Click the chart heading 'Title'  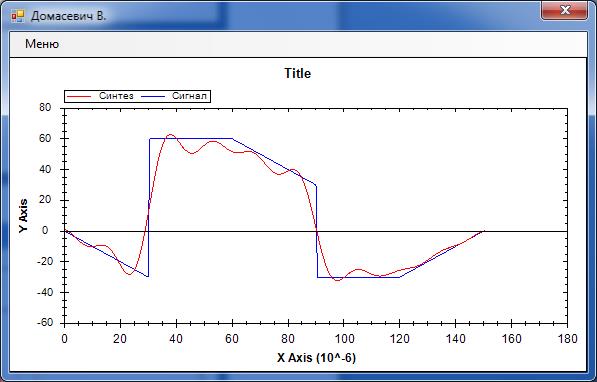pos(298,73)
